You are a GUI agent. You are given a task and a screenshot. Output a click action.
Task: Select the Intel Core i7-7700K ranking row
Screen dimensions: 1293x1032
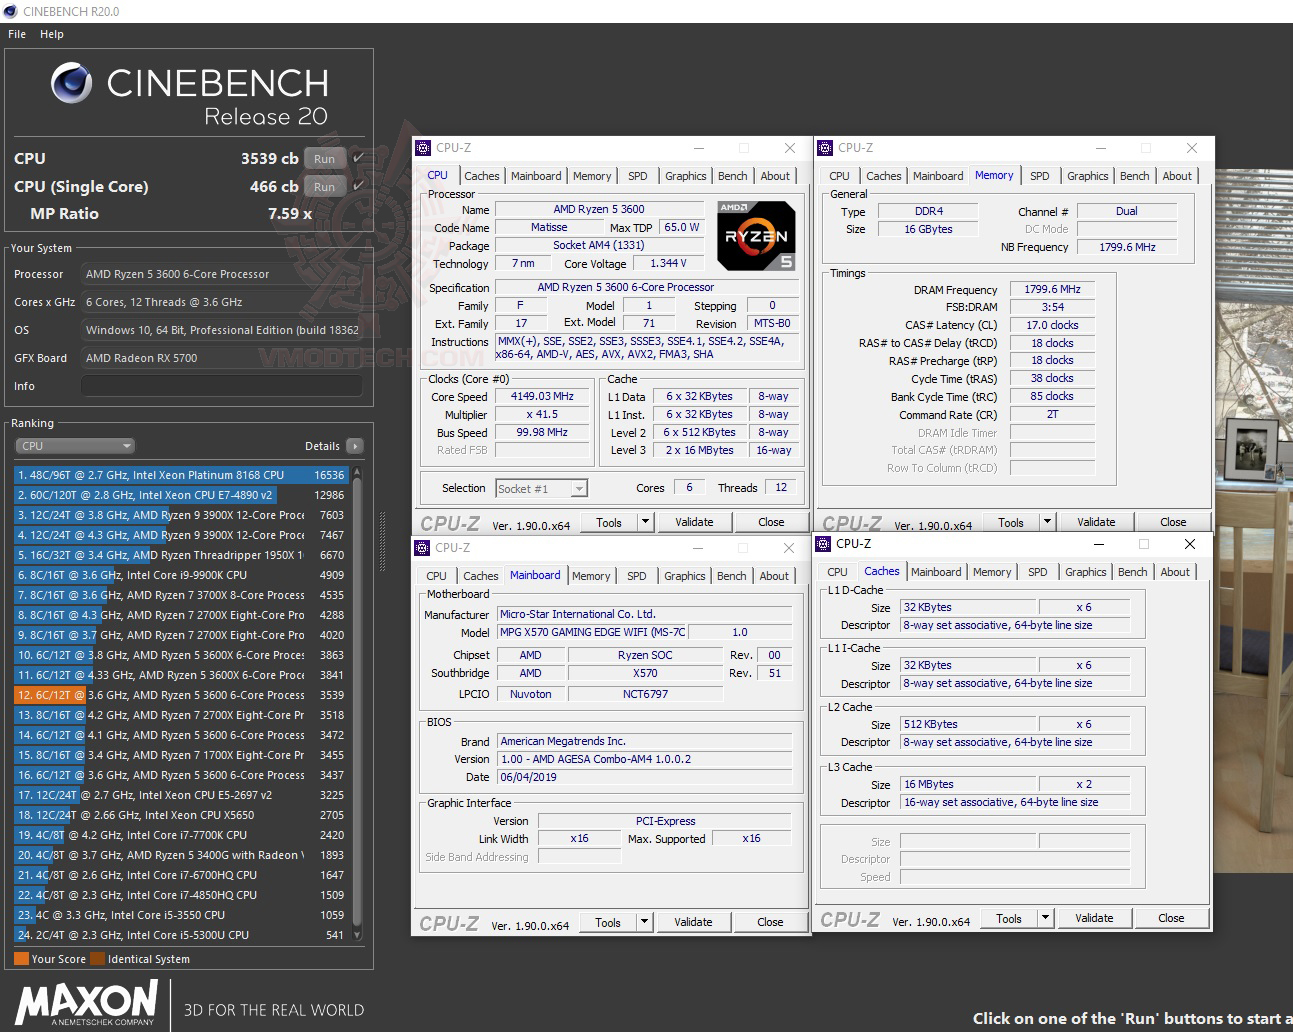(181, 835)
